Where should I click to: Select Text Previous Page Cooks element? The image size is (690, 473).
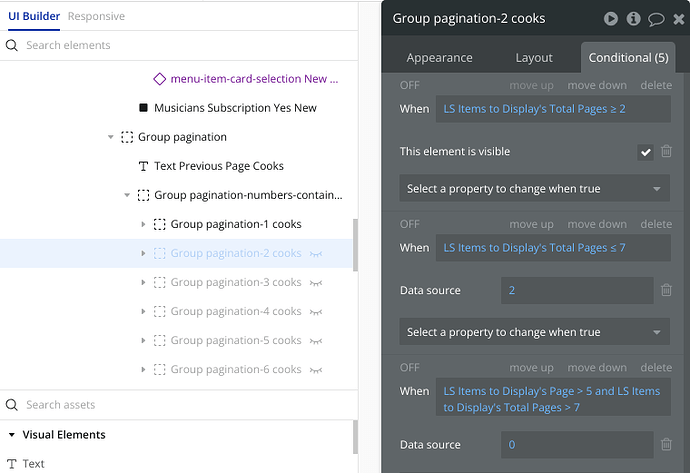point(218,166)
